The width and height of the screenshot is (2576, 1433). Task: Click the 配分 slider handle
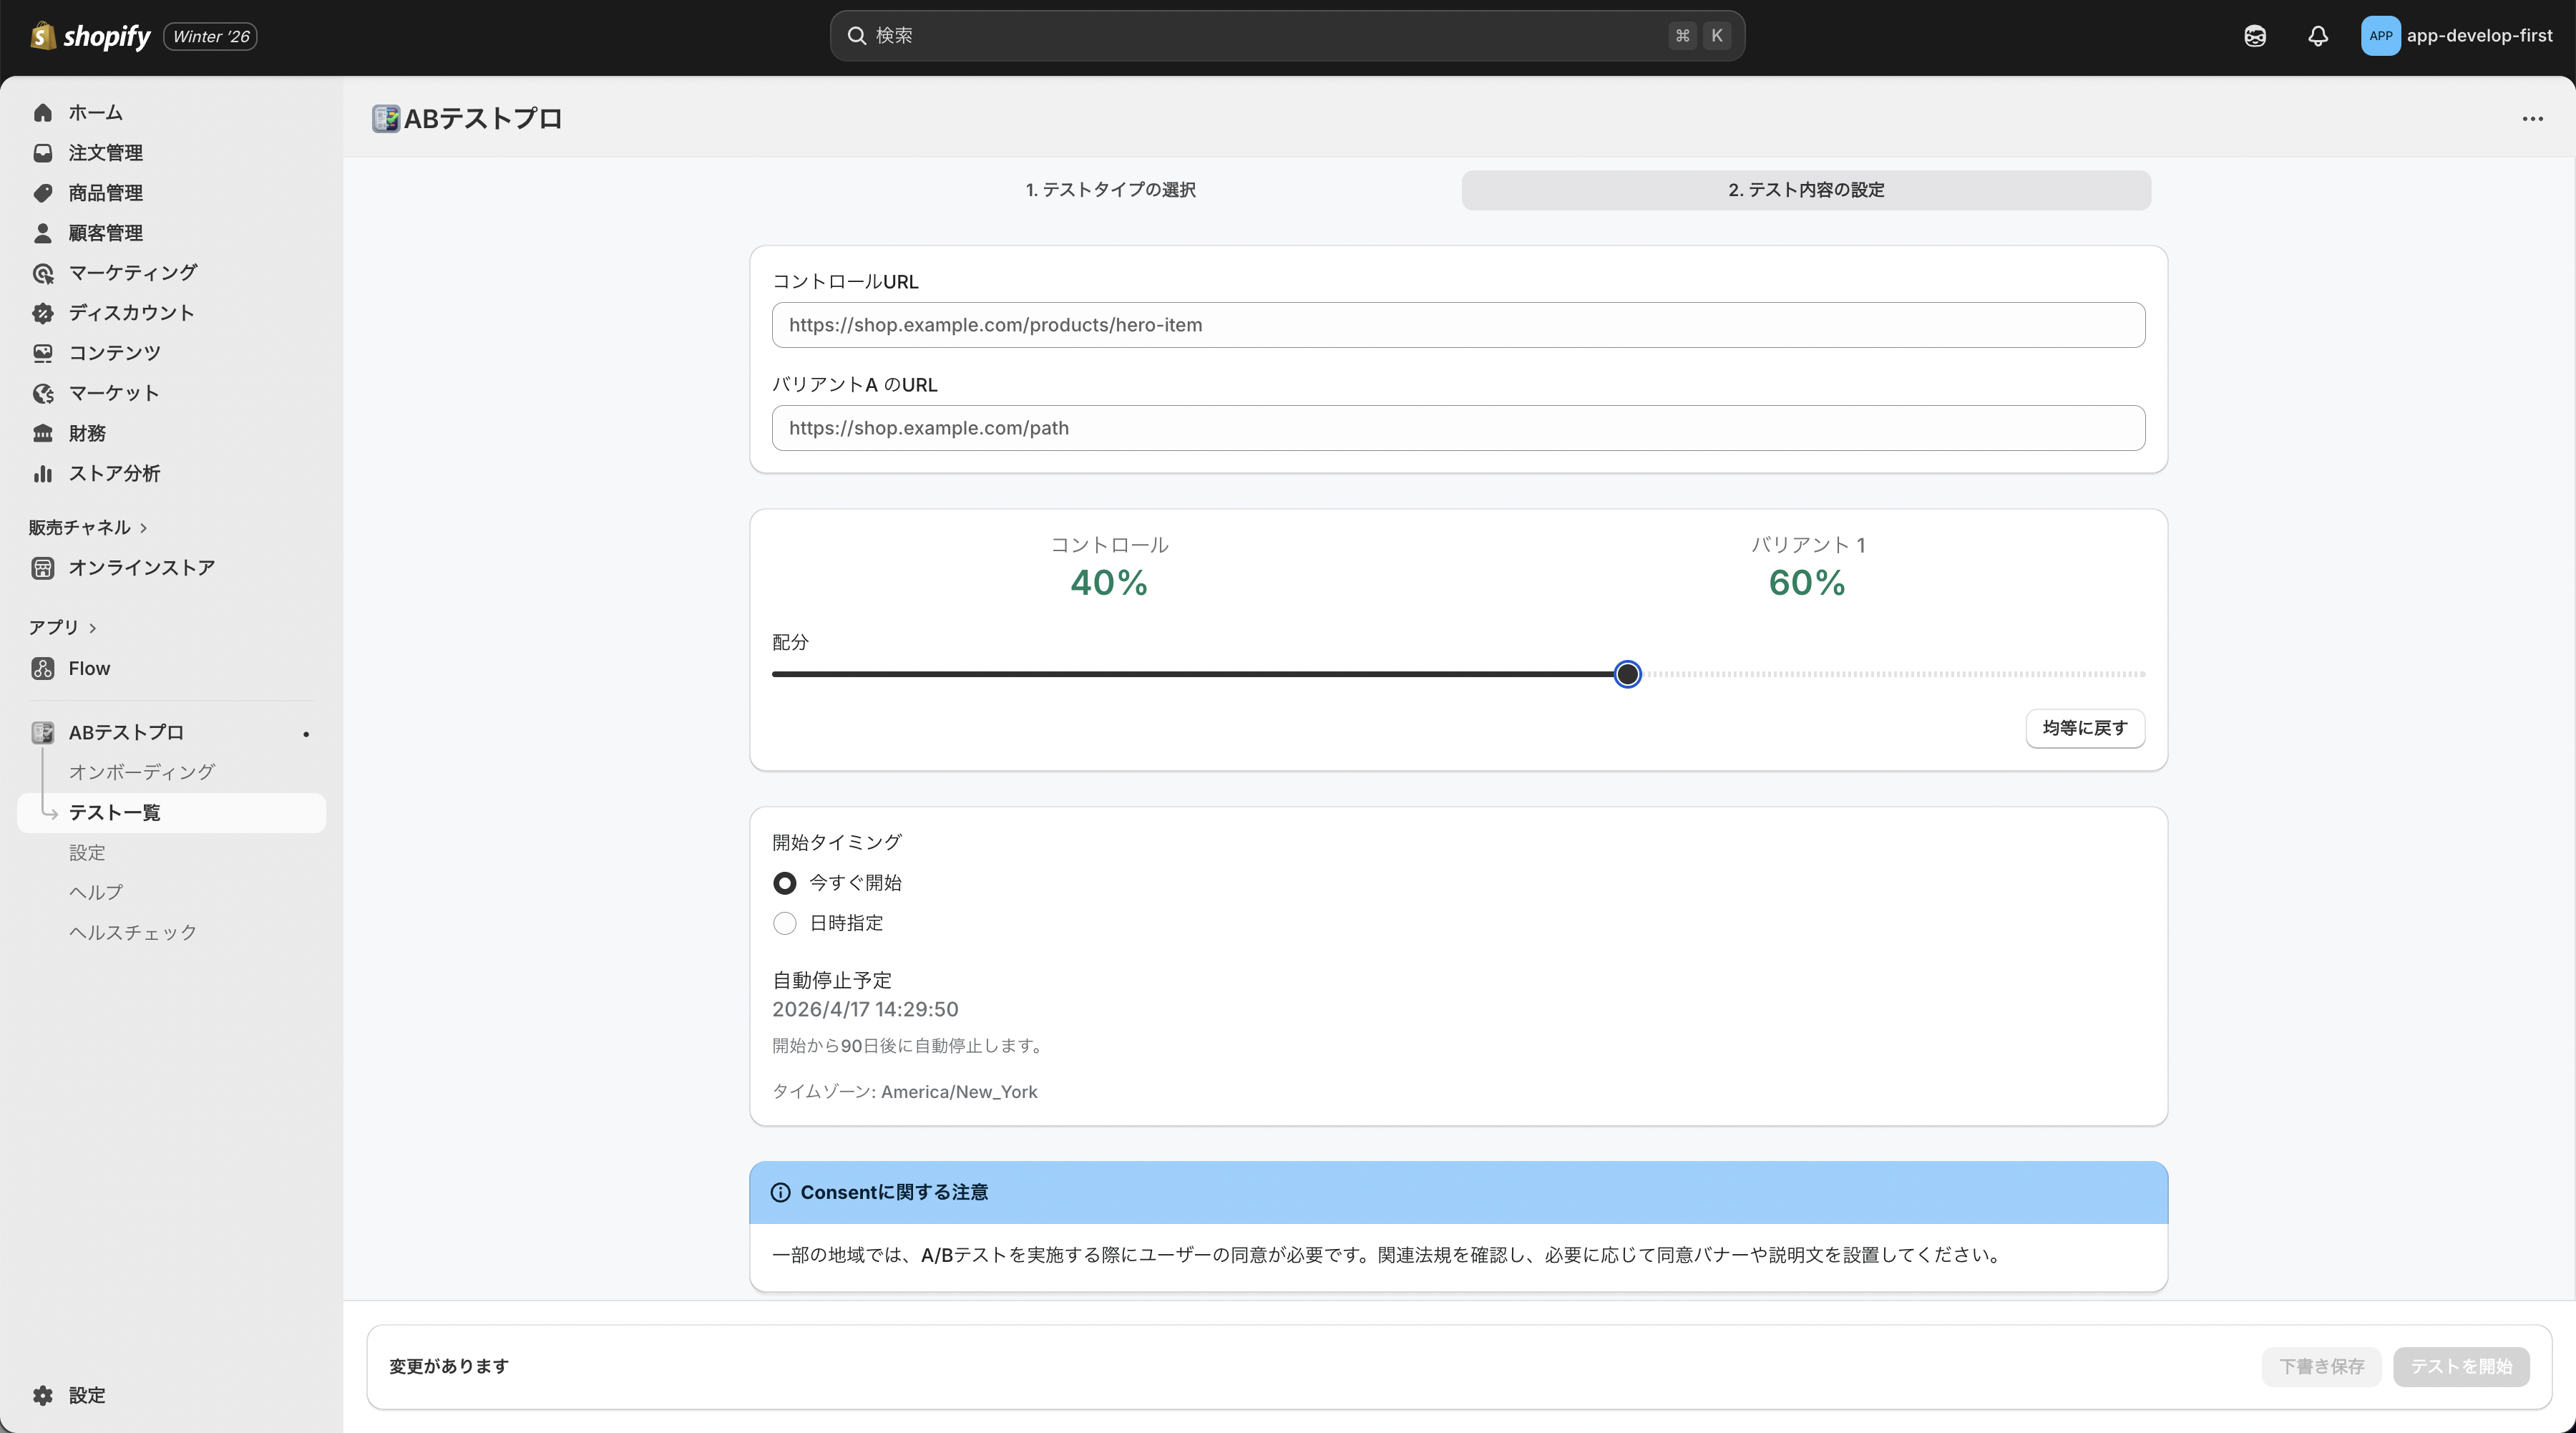pos(1627,674)
